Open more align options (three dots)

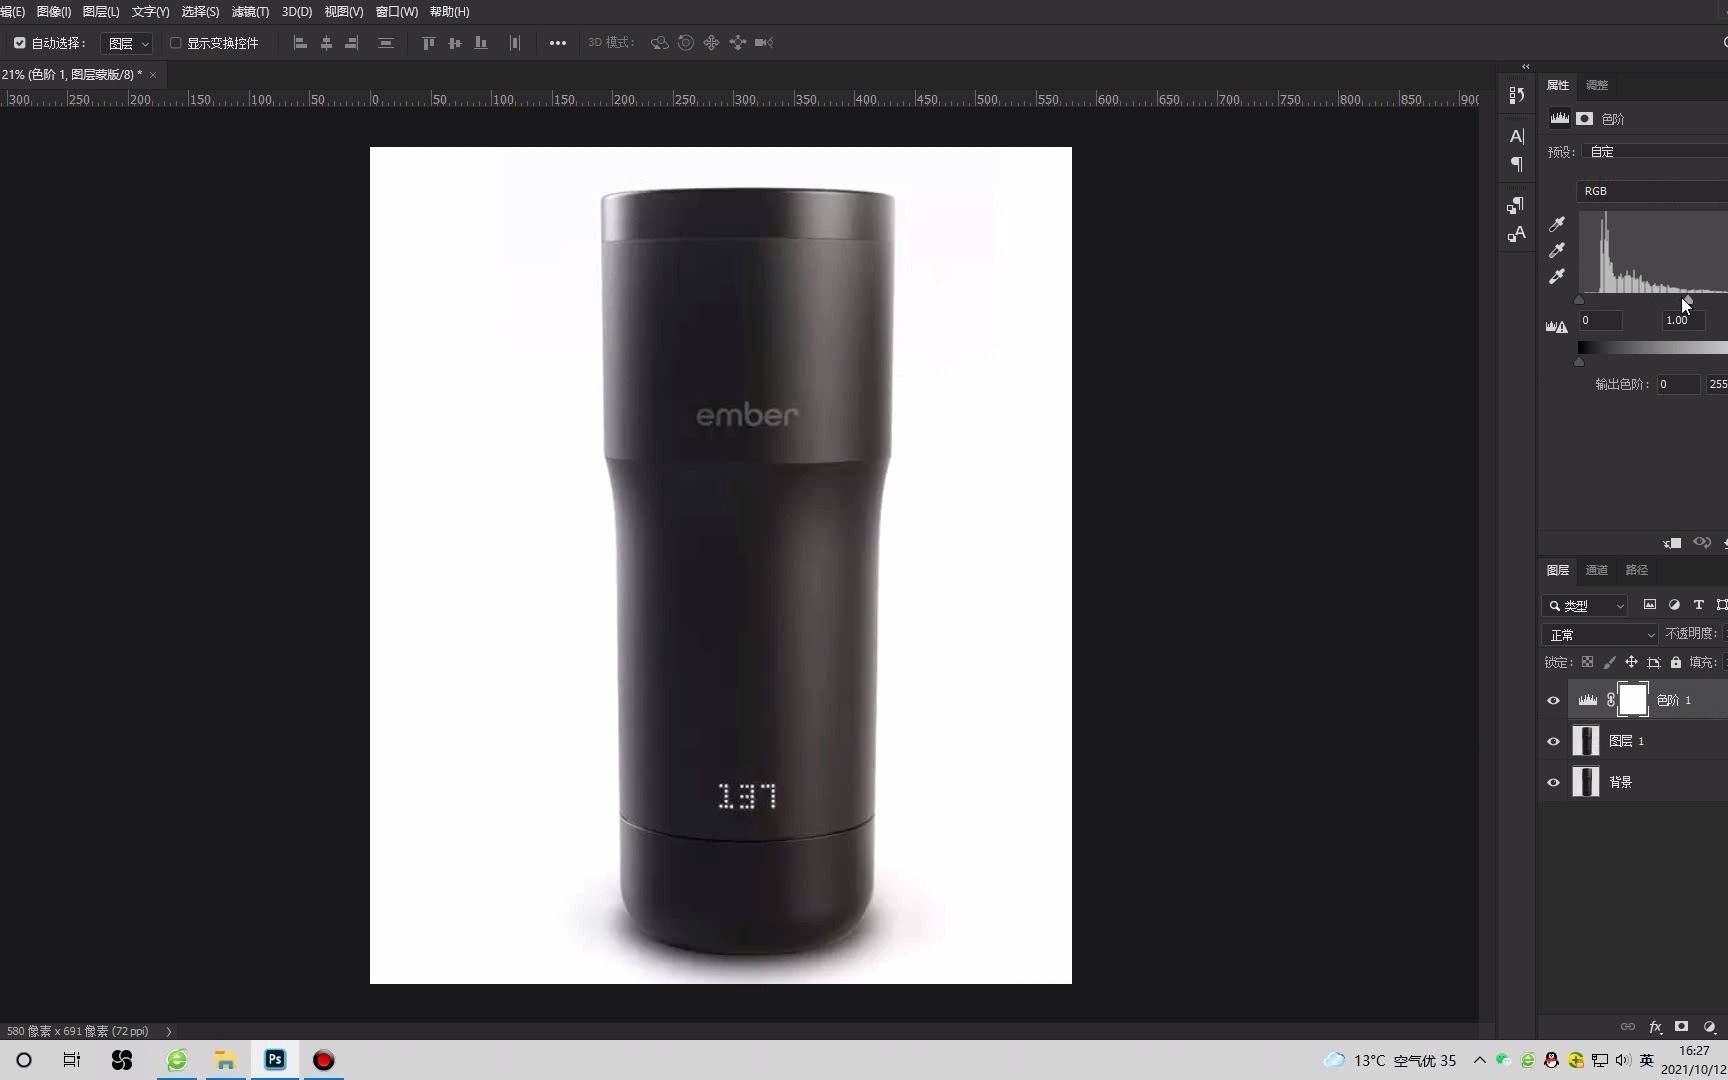click(x=558, y=43)
